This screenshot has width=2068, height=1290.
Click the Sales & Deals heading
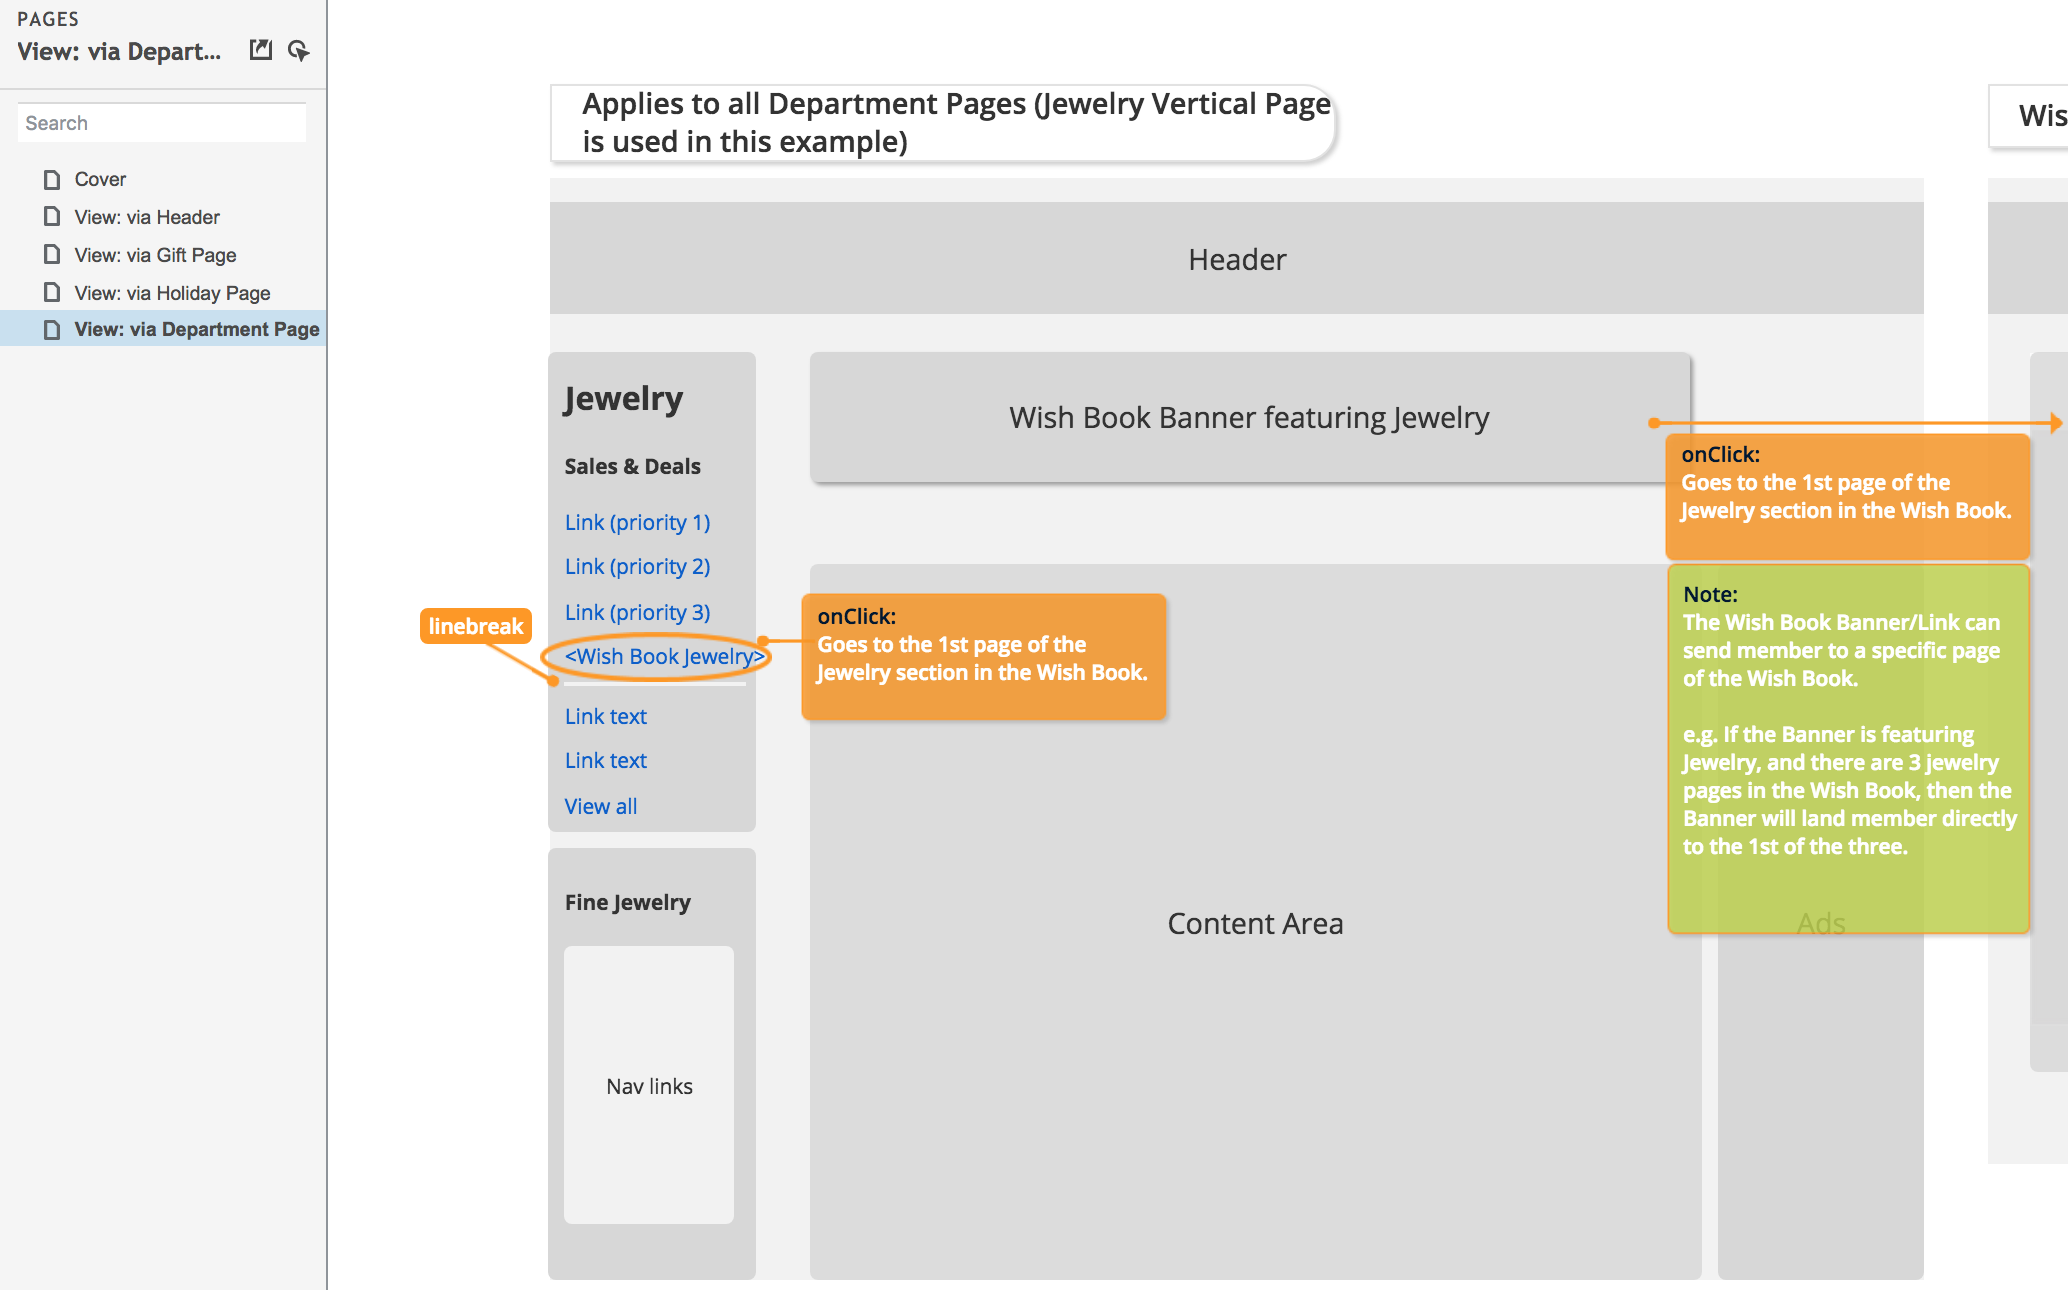tap(632, 466)
